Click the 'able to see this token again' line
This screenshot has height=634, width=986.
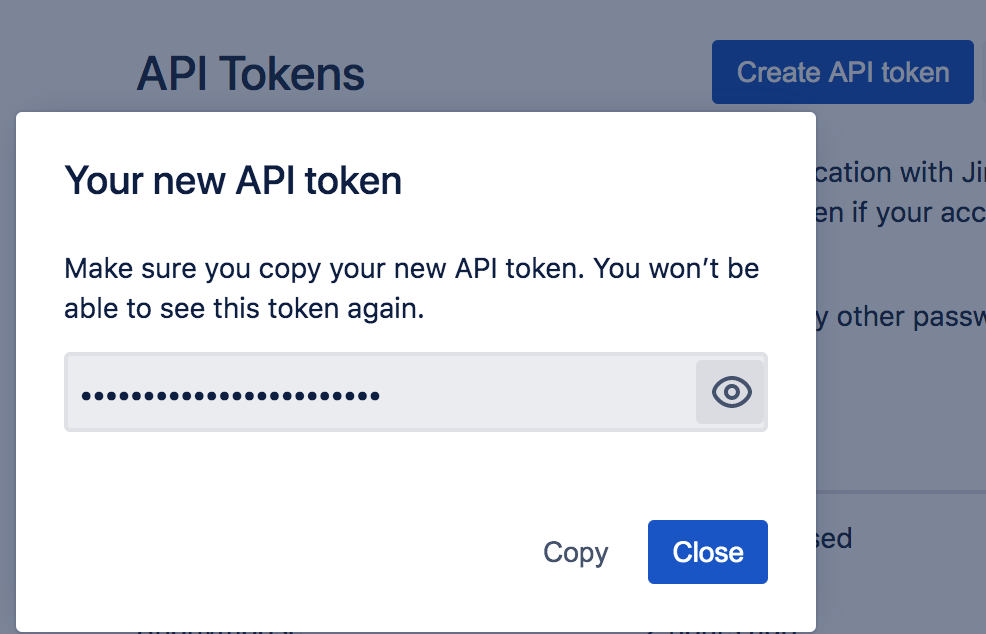coord(244,310)
